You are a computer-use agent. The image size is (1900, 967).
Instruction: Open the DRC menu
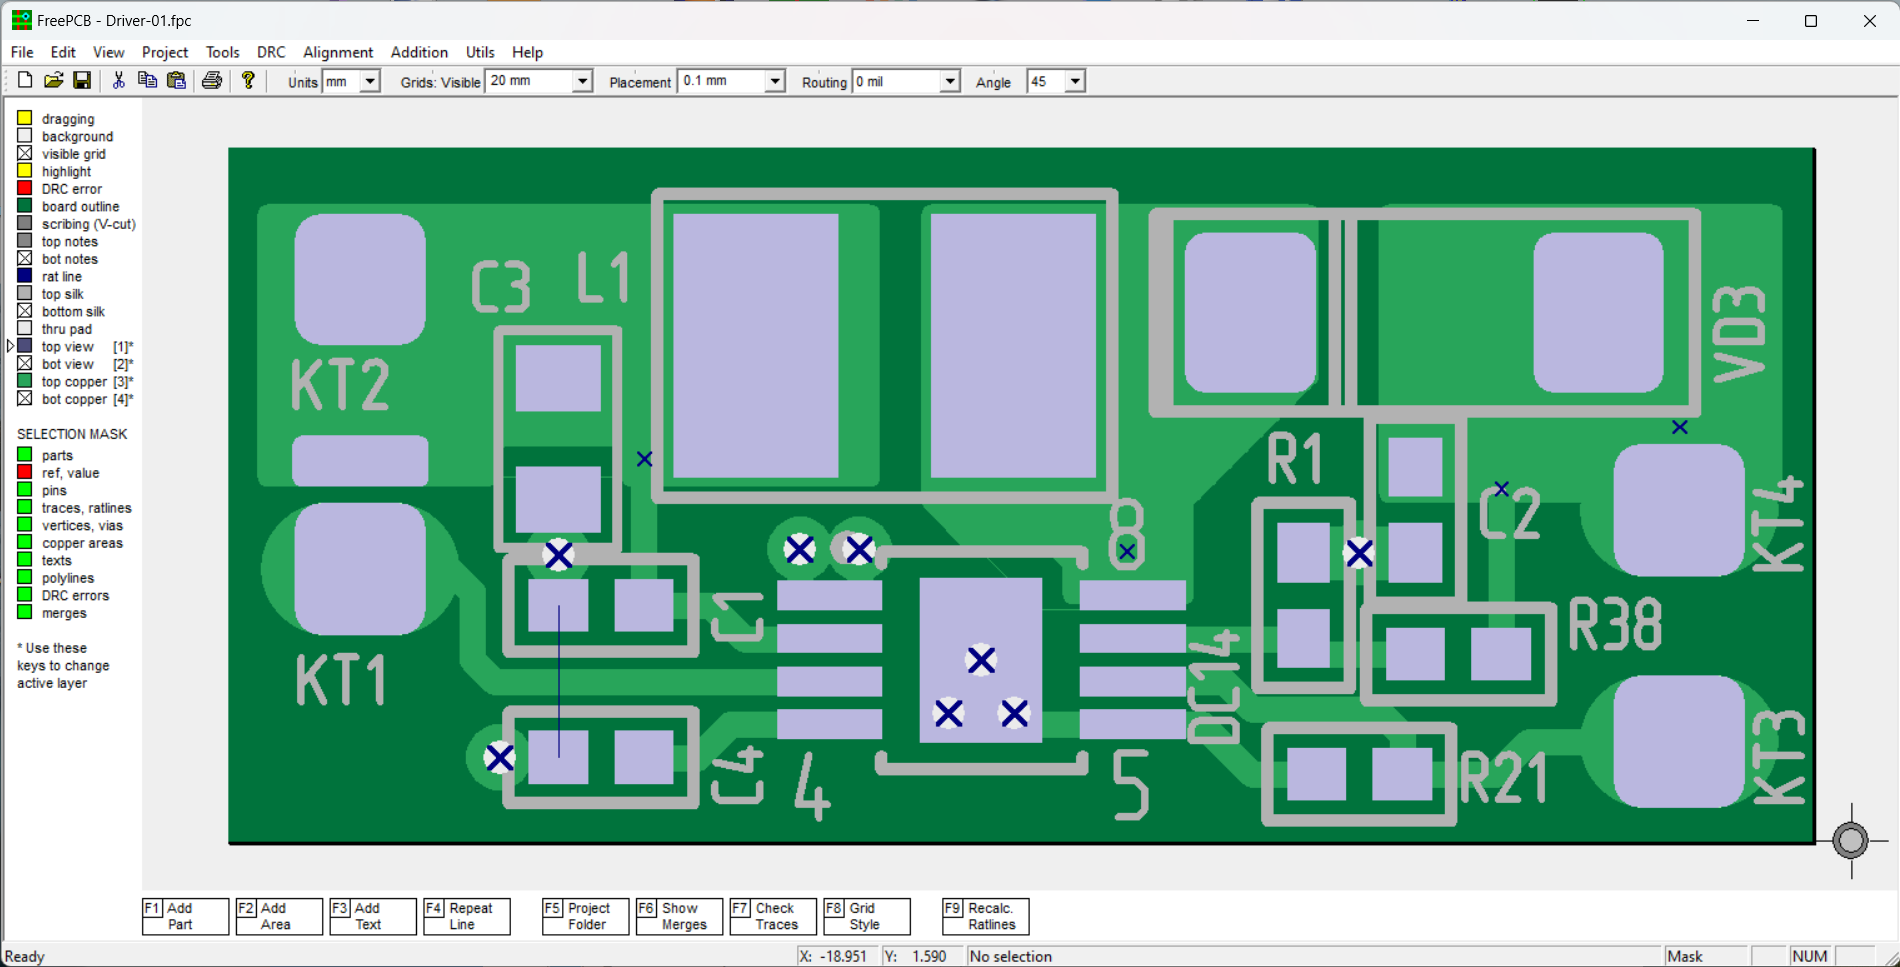click(x=271, y=52)
